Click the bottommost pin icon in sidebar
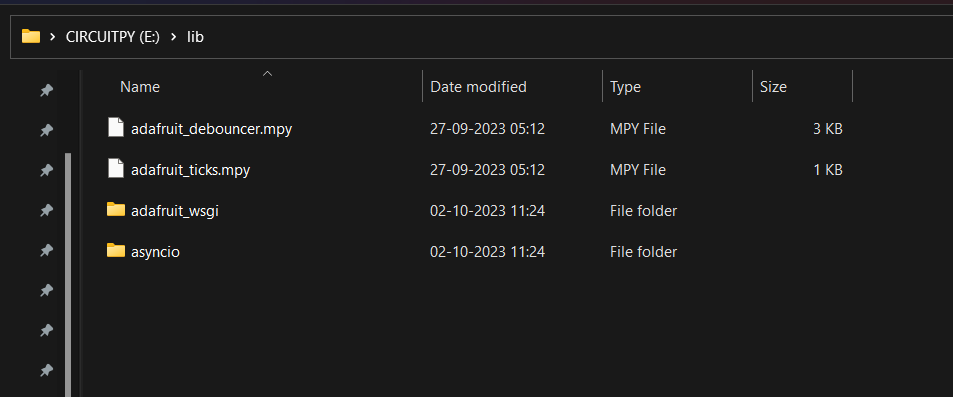The height and width of the screenshot is (397, 953). coord(46,370)
